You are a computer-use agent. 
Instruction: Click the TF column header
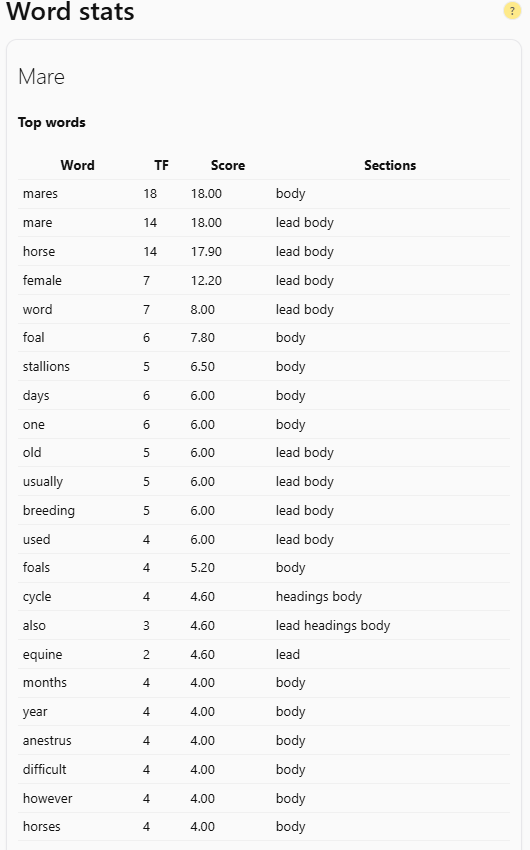[x=161, y=165]
